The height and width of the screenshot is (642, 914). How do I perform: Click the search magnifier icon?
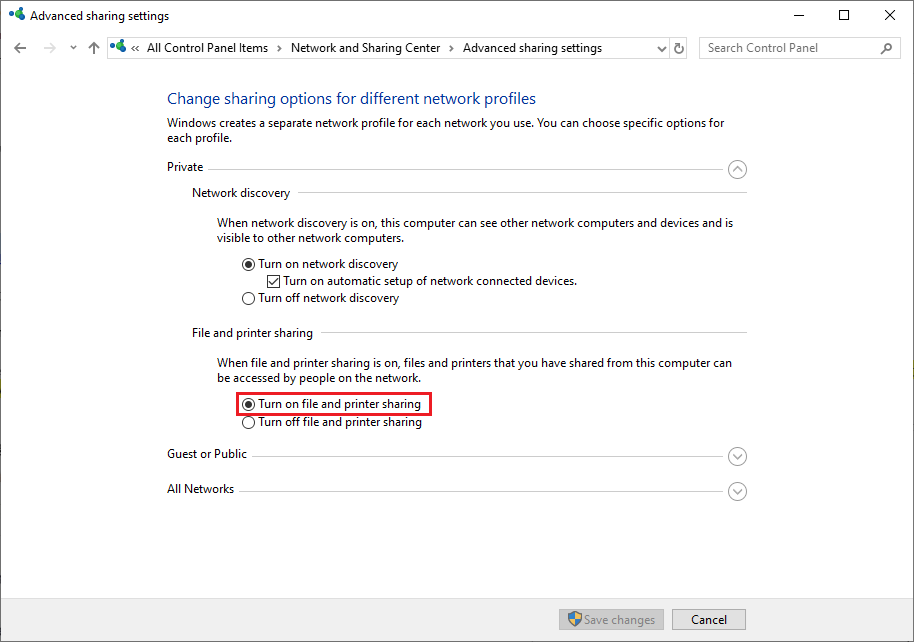coord(886,48)
